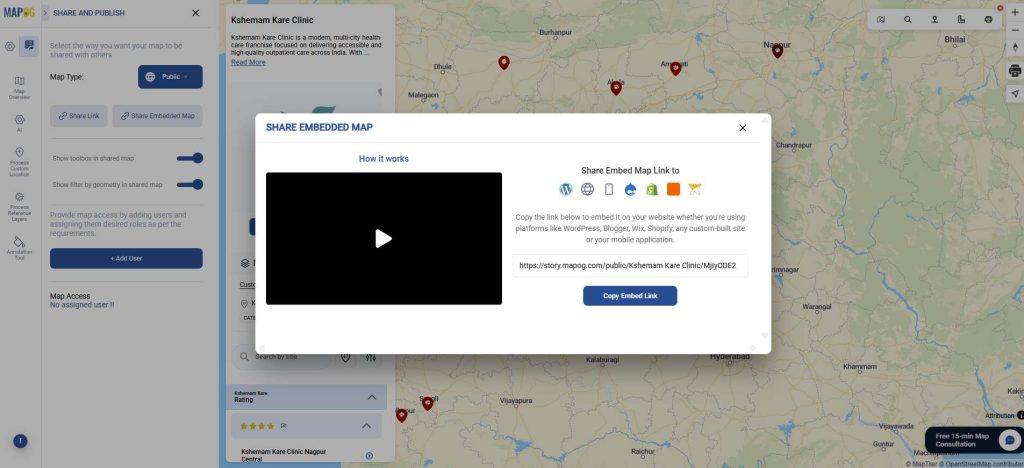
Task: Open Process Reference Layers in sidebar
Action: point(20,207)
